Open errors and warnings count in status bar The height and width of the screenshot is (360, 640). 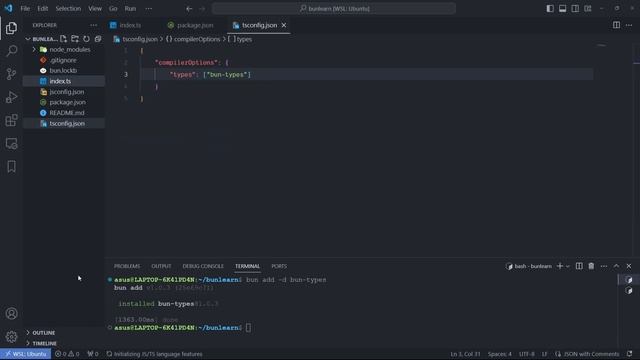67,354
